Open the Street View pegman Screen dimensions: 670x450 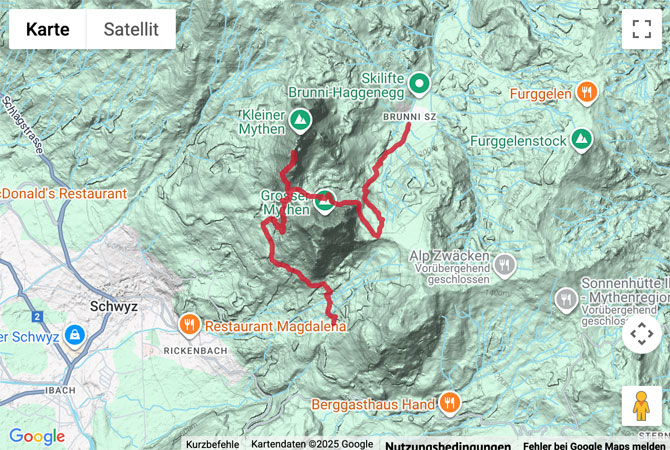pos(641,406)
